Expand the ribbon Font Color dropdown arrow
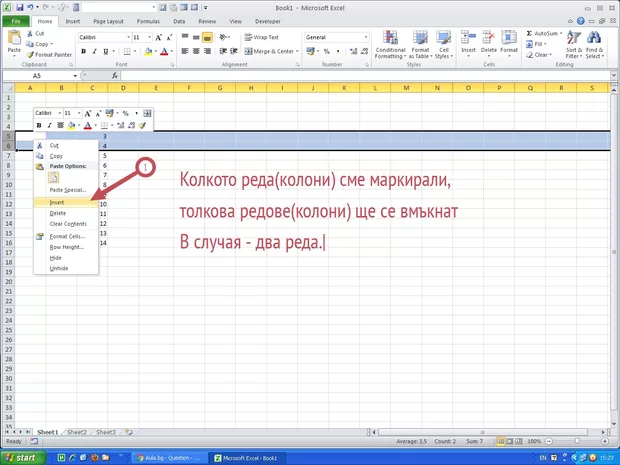Image resolution: width=620 pixels, height=465 pixels. 171,51
